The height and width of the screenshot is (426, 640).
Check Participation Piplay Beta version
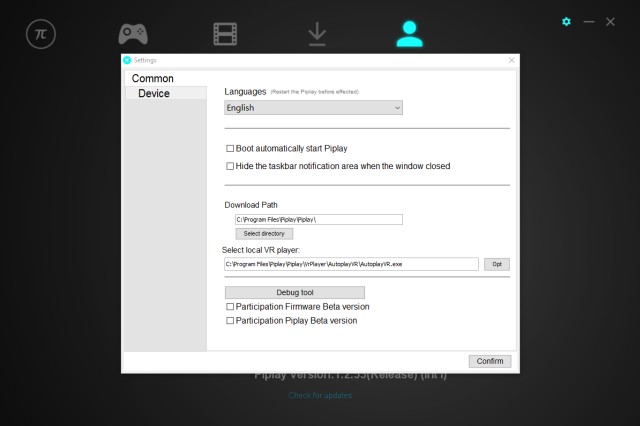click(x=230, y=321)
